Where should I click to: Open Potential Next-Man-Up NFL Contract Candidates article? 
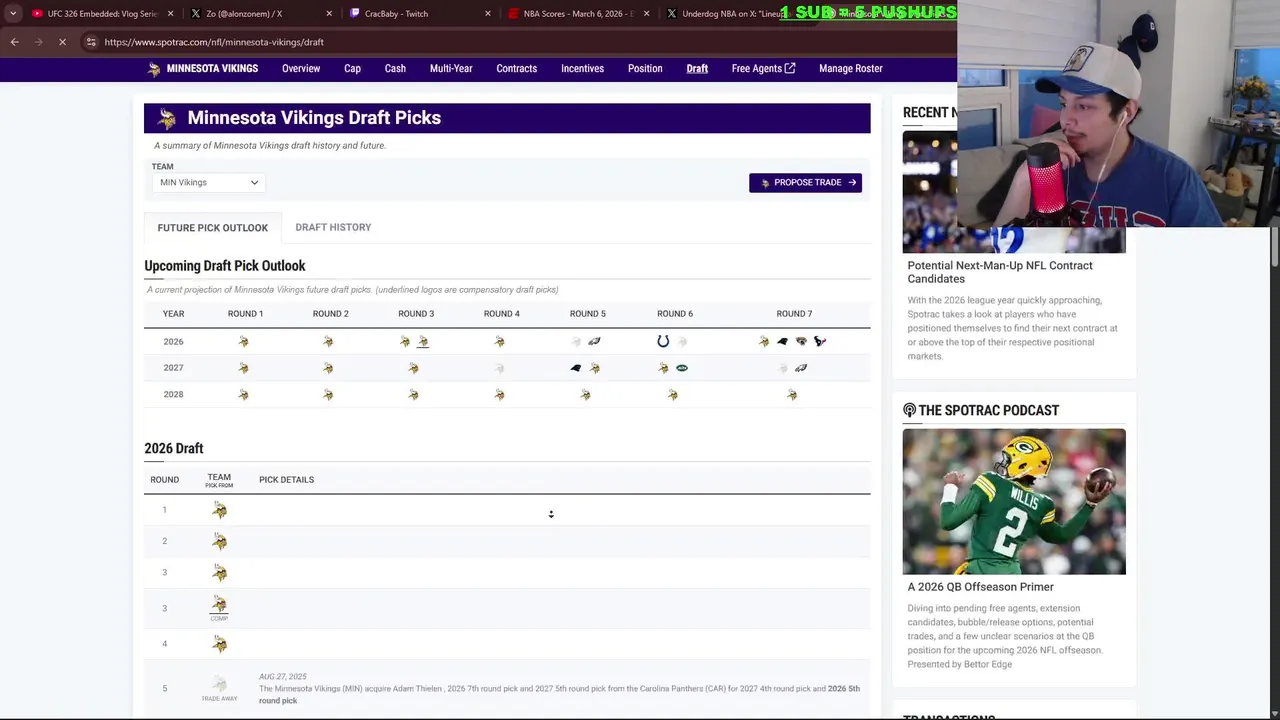(x=1000, y=272)
